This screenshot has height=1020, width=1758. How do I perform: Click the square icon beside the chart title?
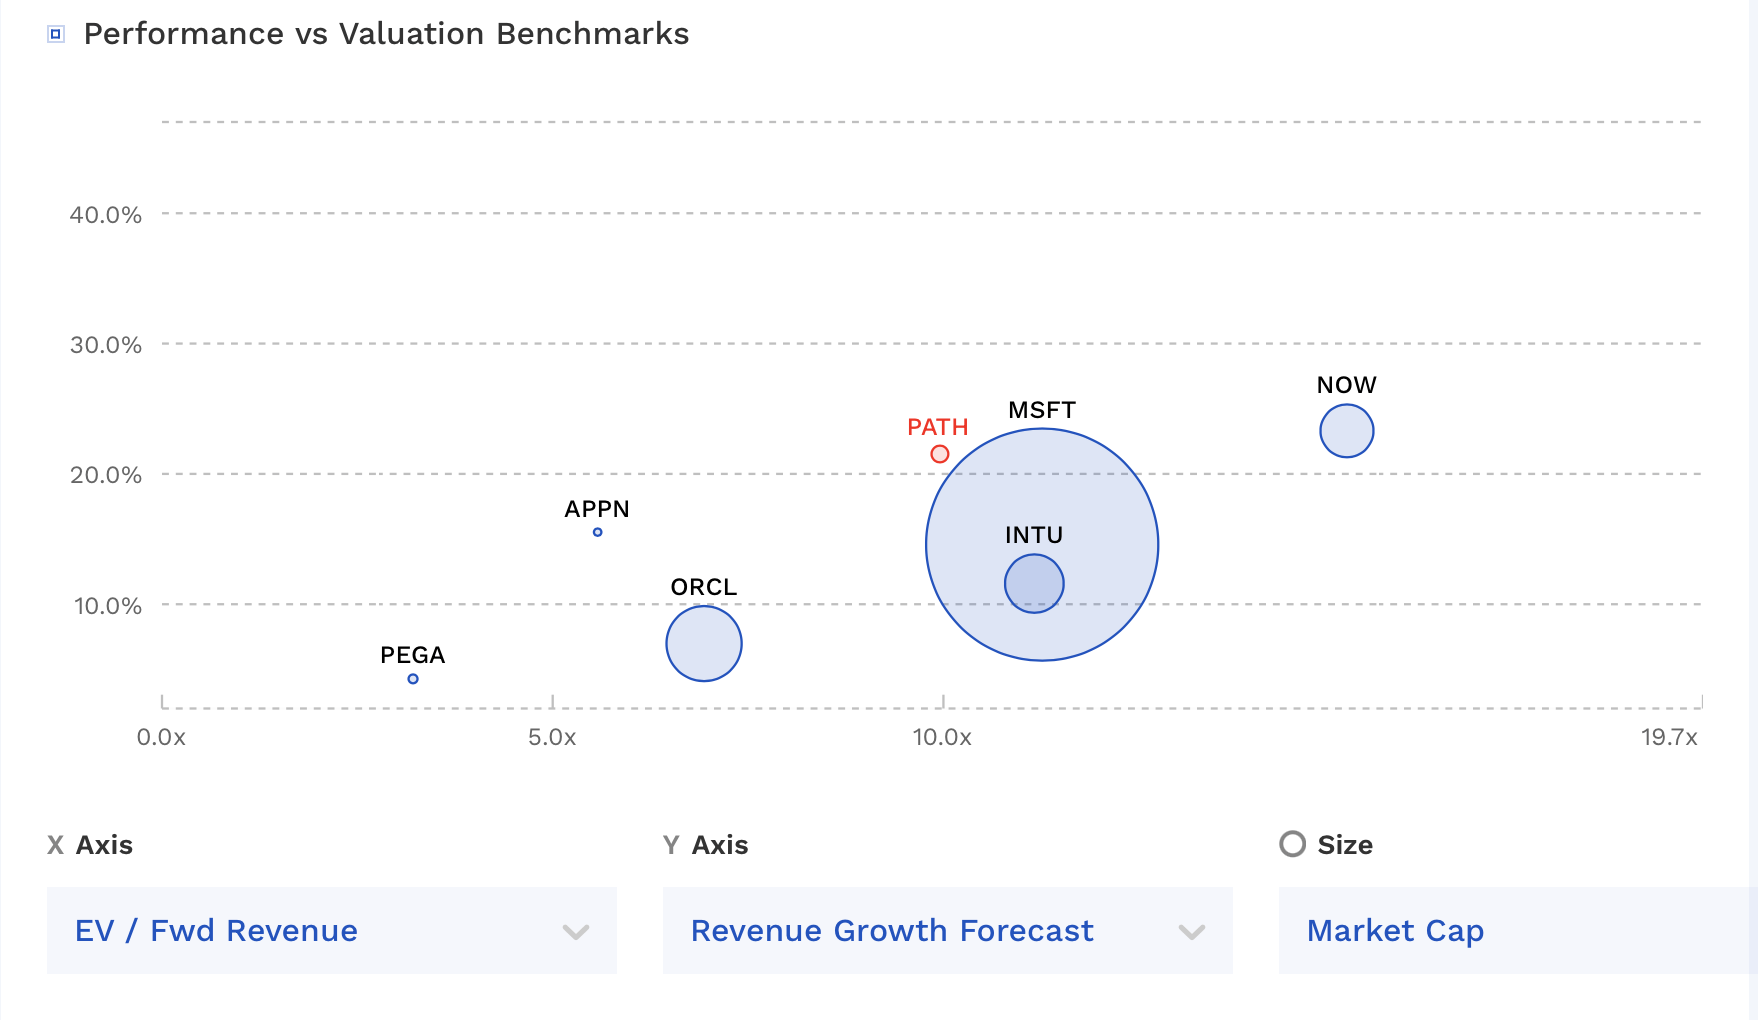[56, 34]
